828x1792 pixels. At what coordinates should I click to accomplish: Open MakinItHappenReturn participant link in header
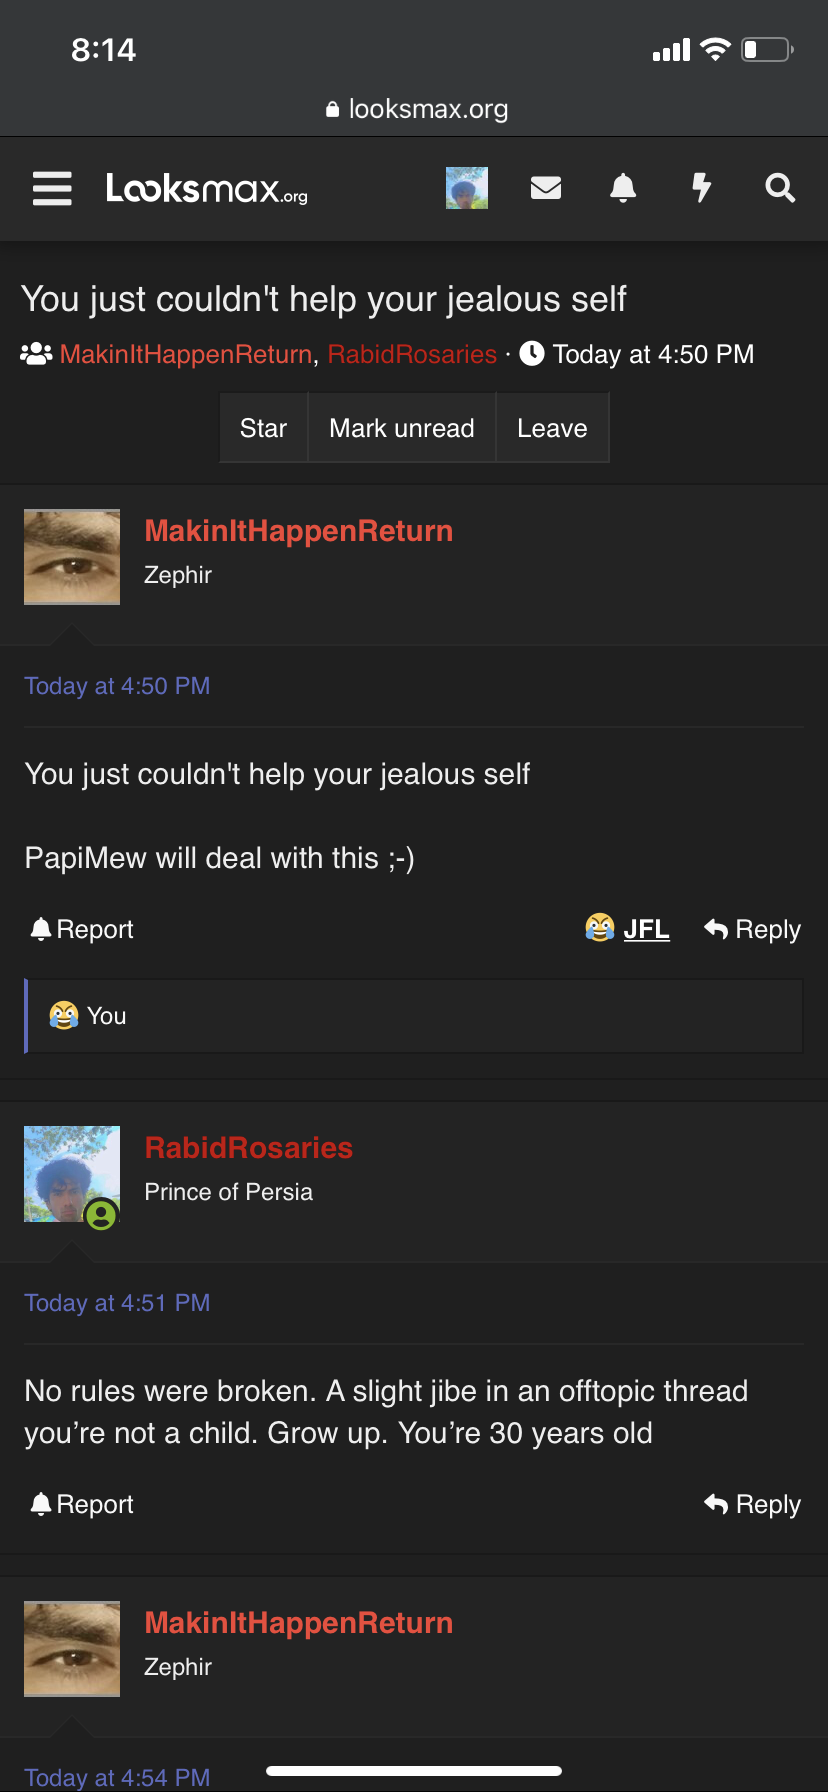click(186, 354)
